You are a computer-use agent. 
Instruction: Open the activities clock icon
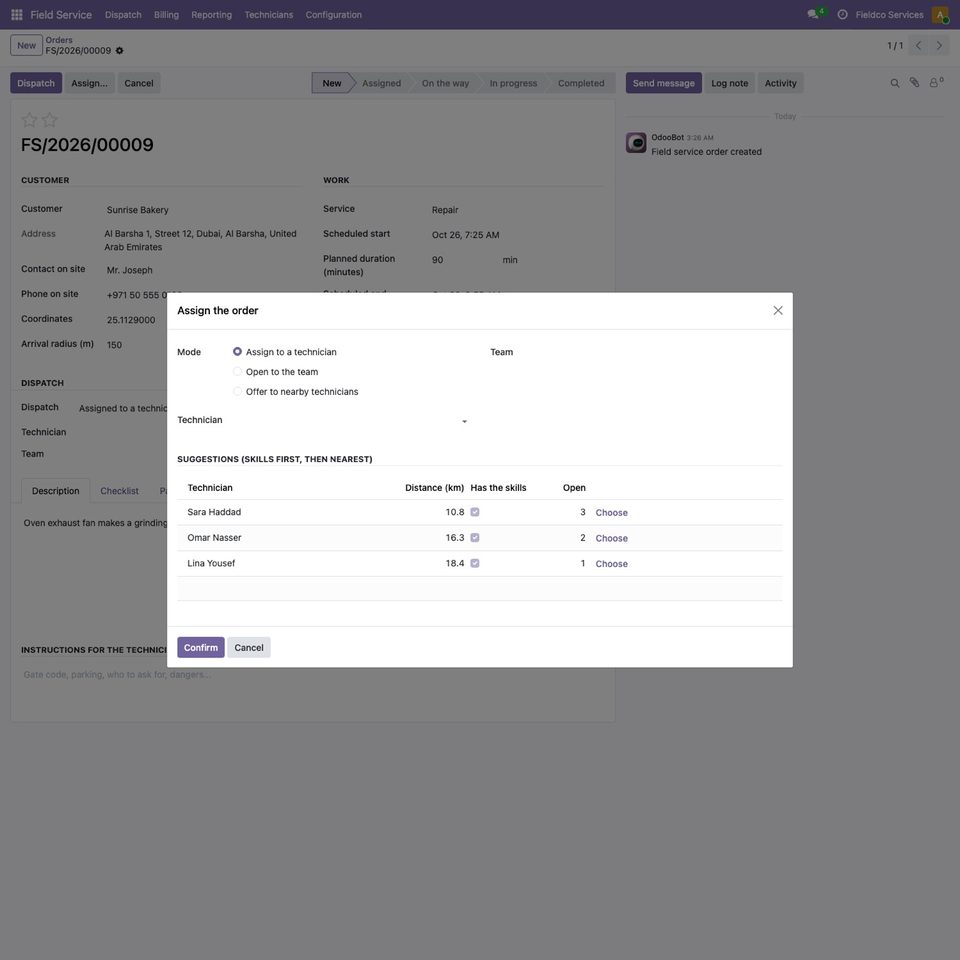pos(842,14)
